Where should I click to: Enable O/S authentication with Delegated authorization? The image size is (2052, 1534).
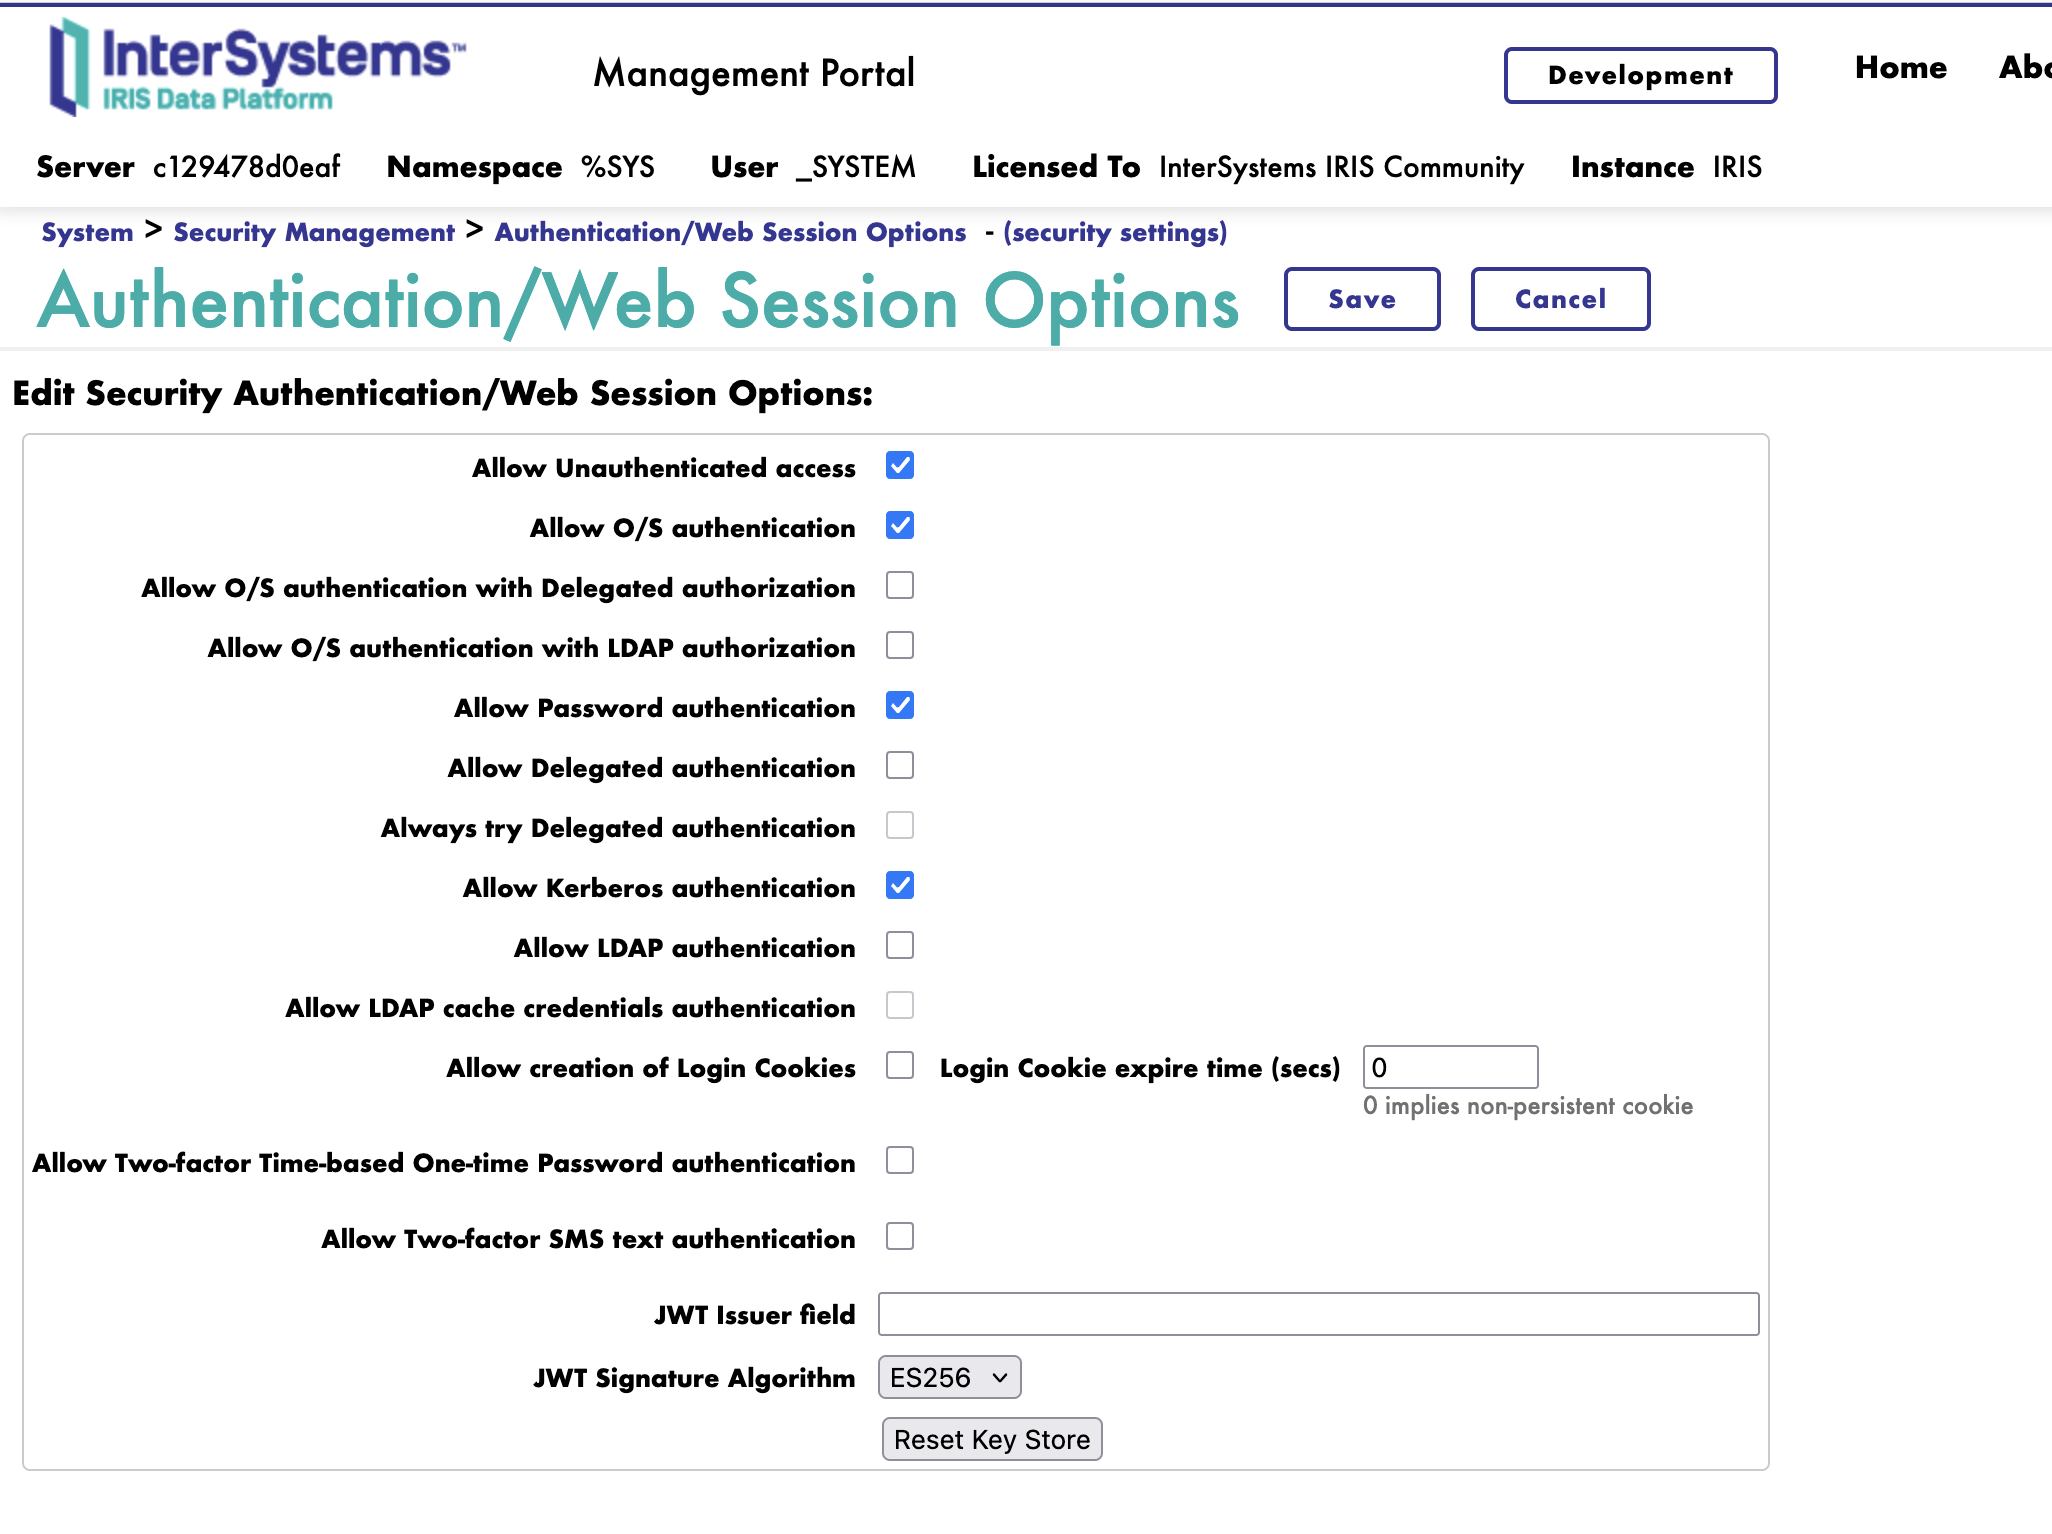pos(900,586)
